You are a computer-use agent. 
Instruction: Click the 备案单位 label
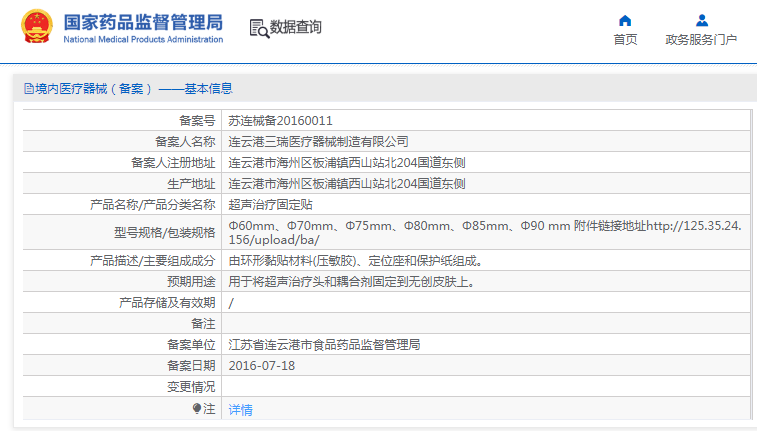tap(191, 345)
